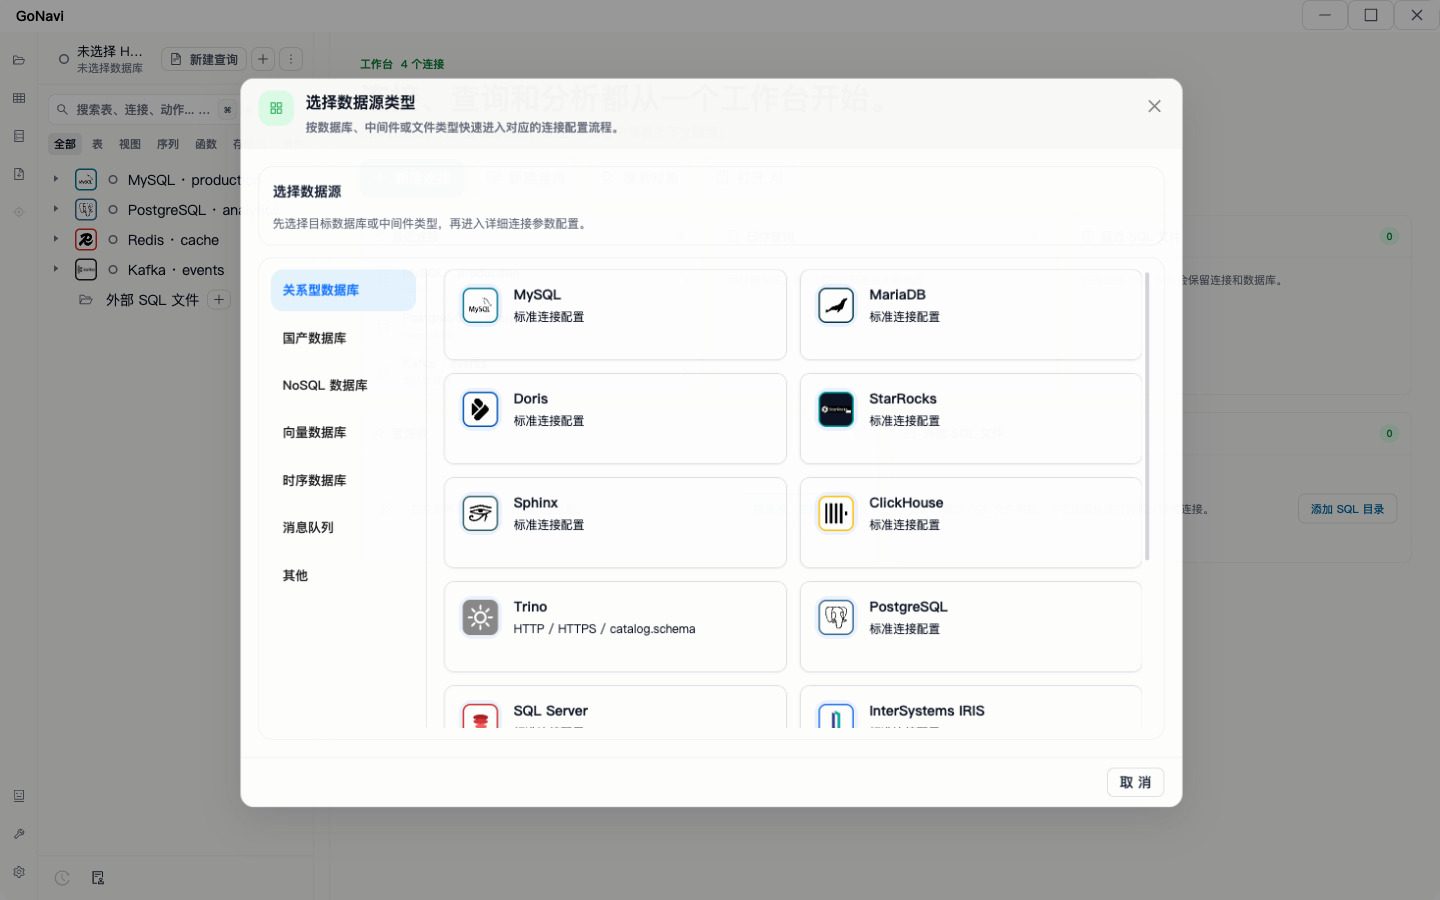Open the table grid icon in left rail
Image resolution: width=1440 pixels, height=900 pixels.
click(x=19, y=98)
